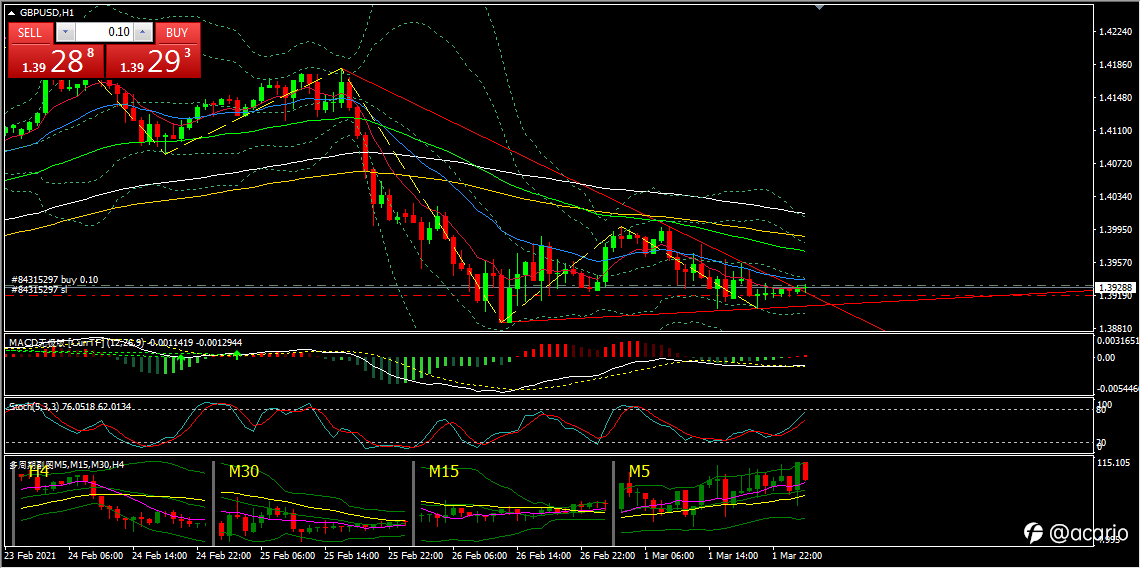This screenshot has width=1141, height=569.
Task: Click price axis value 1.41100
Action: [x=1116, y=131]
